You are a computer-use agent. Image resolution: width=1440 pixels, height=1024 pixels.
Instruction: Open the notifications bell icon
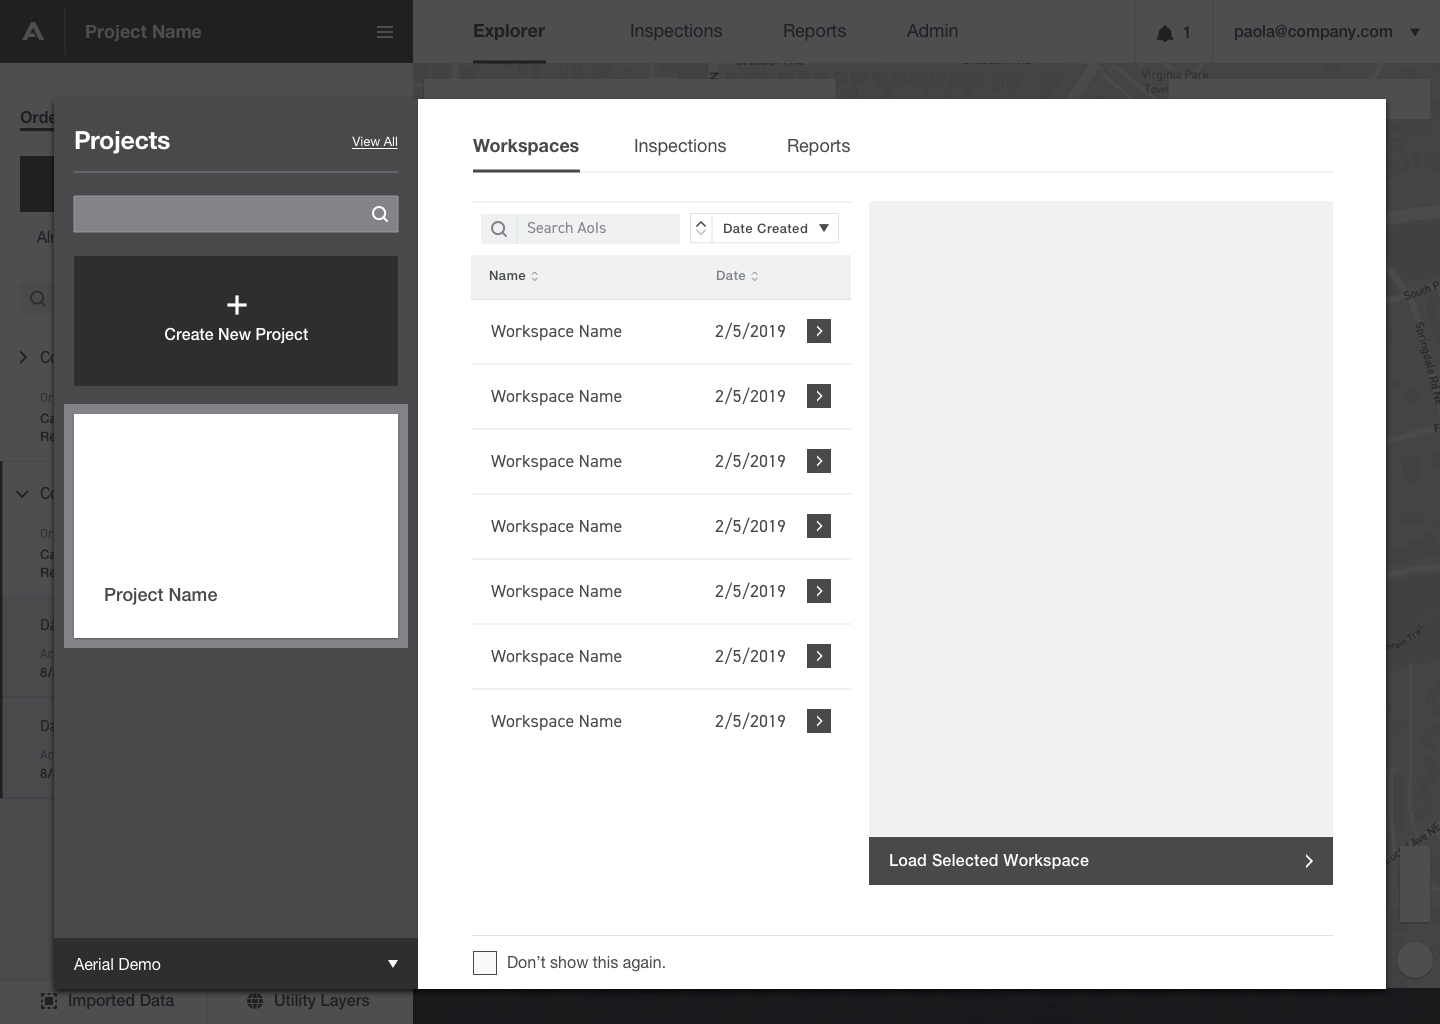[1166, 31]
